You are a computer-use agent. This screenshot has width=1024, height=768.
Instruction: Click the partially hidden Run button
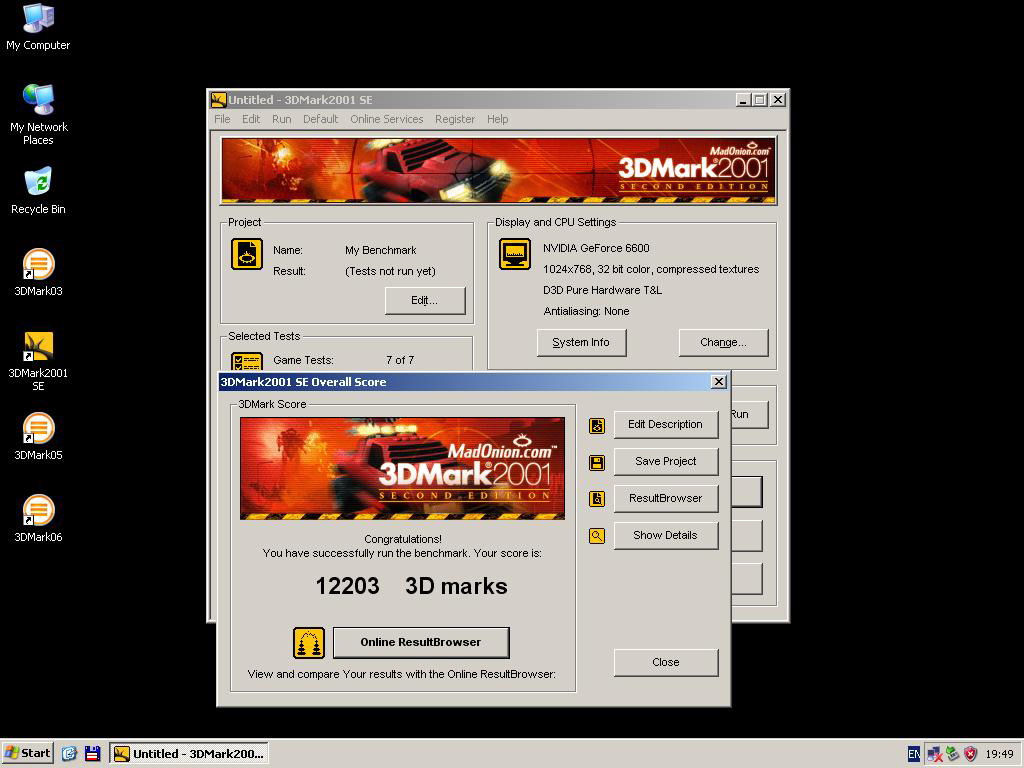pyautogui.click(x=748, y=414)
